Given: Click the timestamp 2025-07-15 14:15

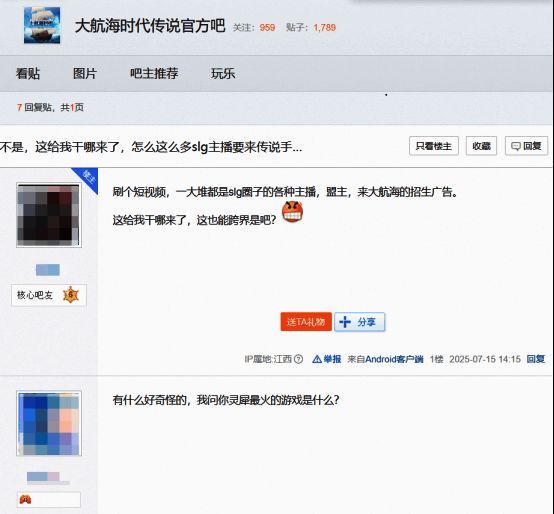Looking at the screenshot, I should (x=485, y=359).
